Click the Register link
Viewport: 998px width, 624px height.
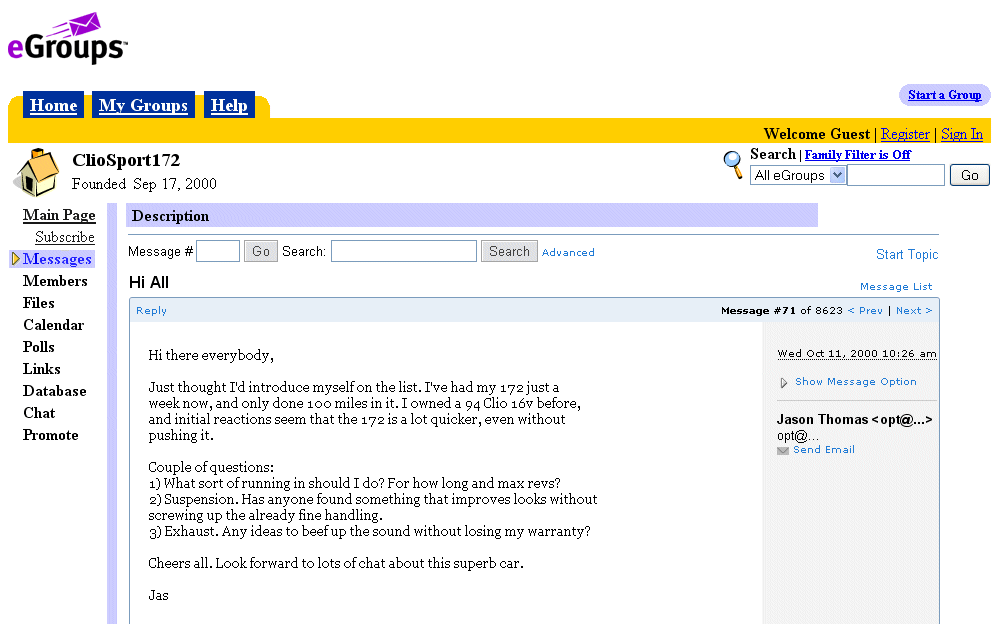tap(905, 134)
